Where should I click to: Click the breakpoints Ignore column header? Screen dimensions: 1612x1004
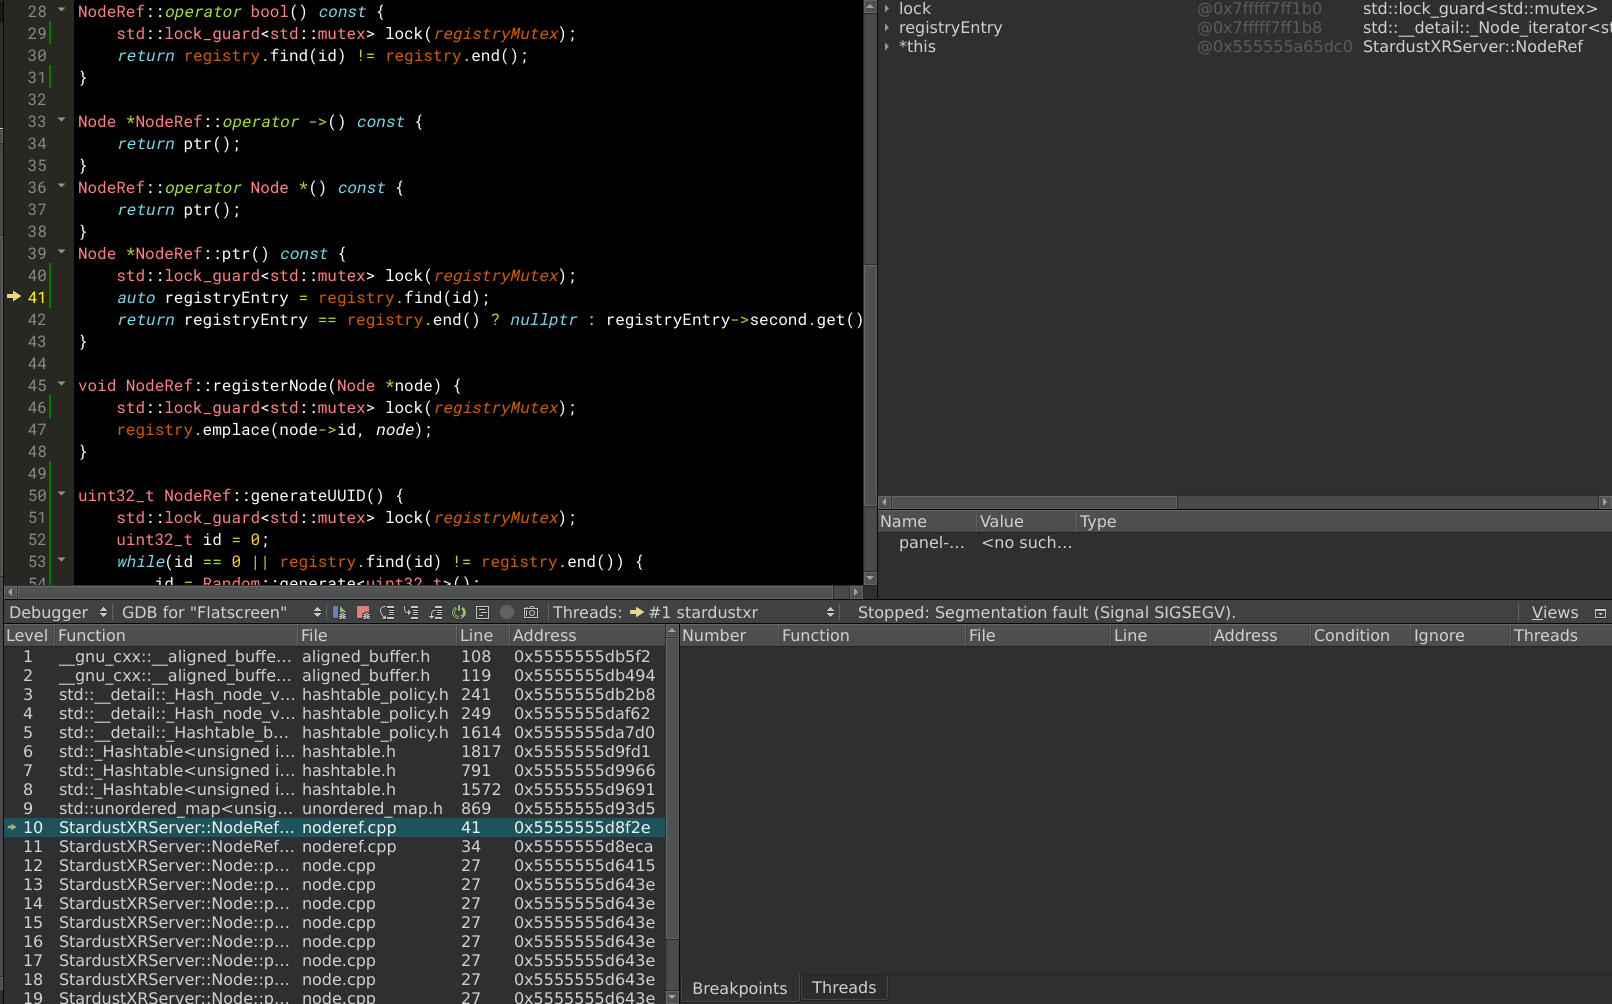pyautogui.click(x=1459, y=635)
